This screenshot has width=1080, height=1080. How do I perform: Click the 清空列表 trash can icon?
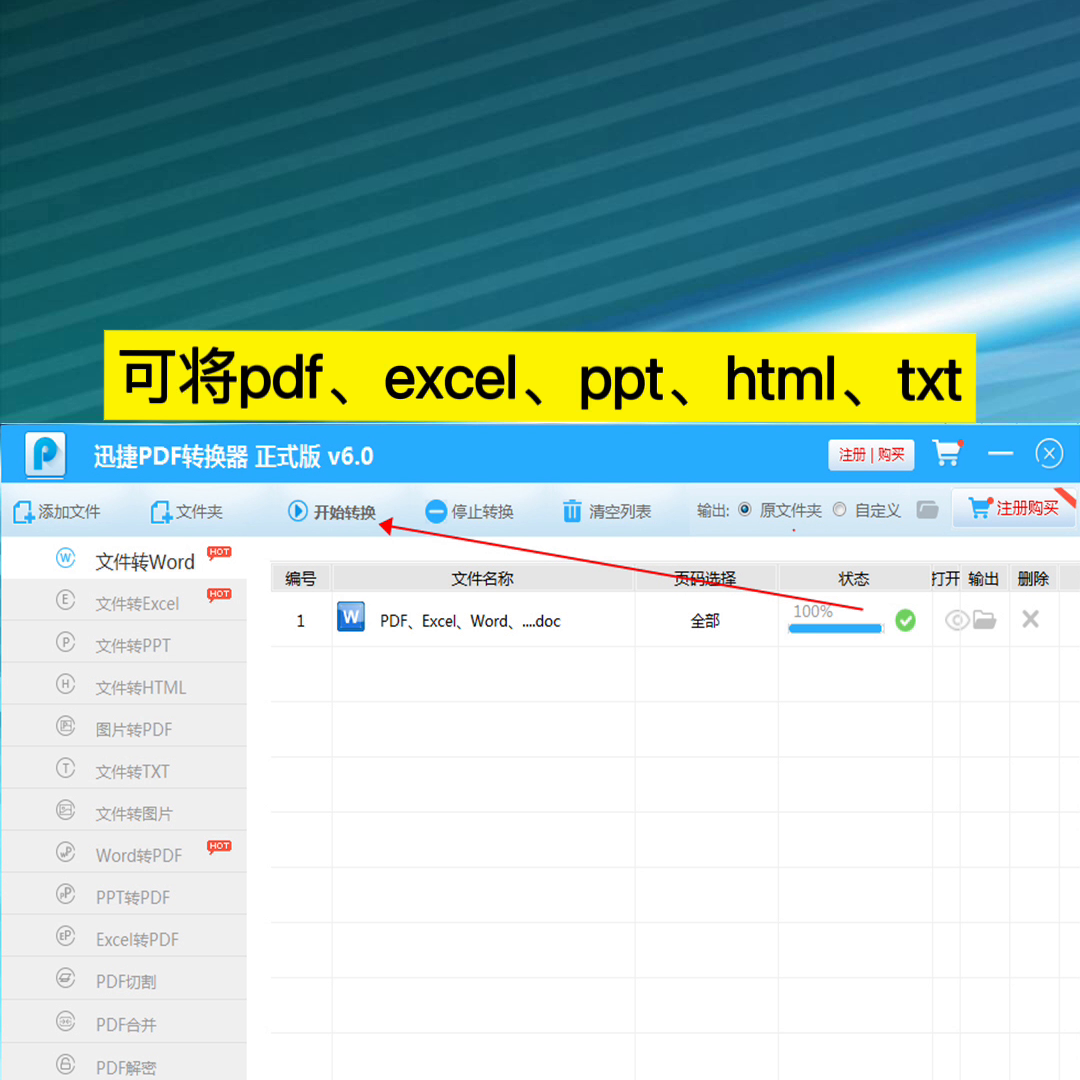click(572, 511)
